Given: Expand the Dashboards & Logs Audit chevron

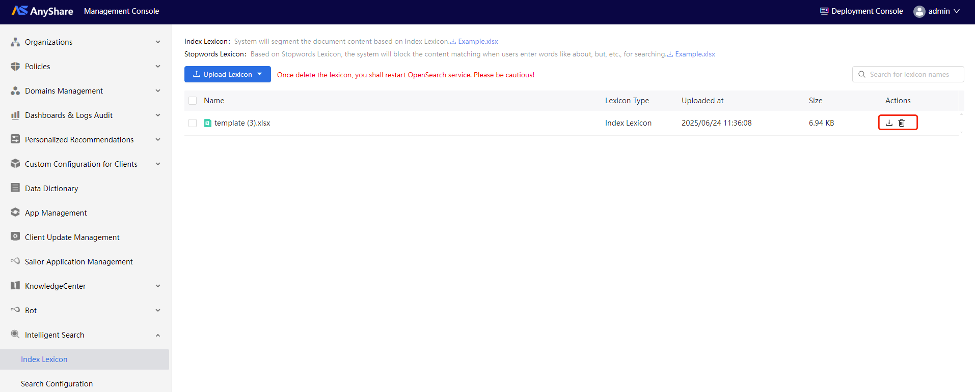Looking at the screenshot, I should [158, 115].
